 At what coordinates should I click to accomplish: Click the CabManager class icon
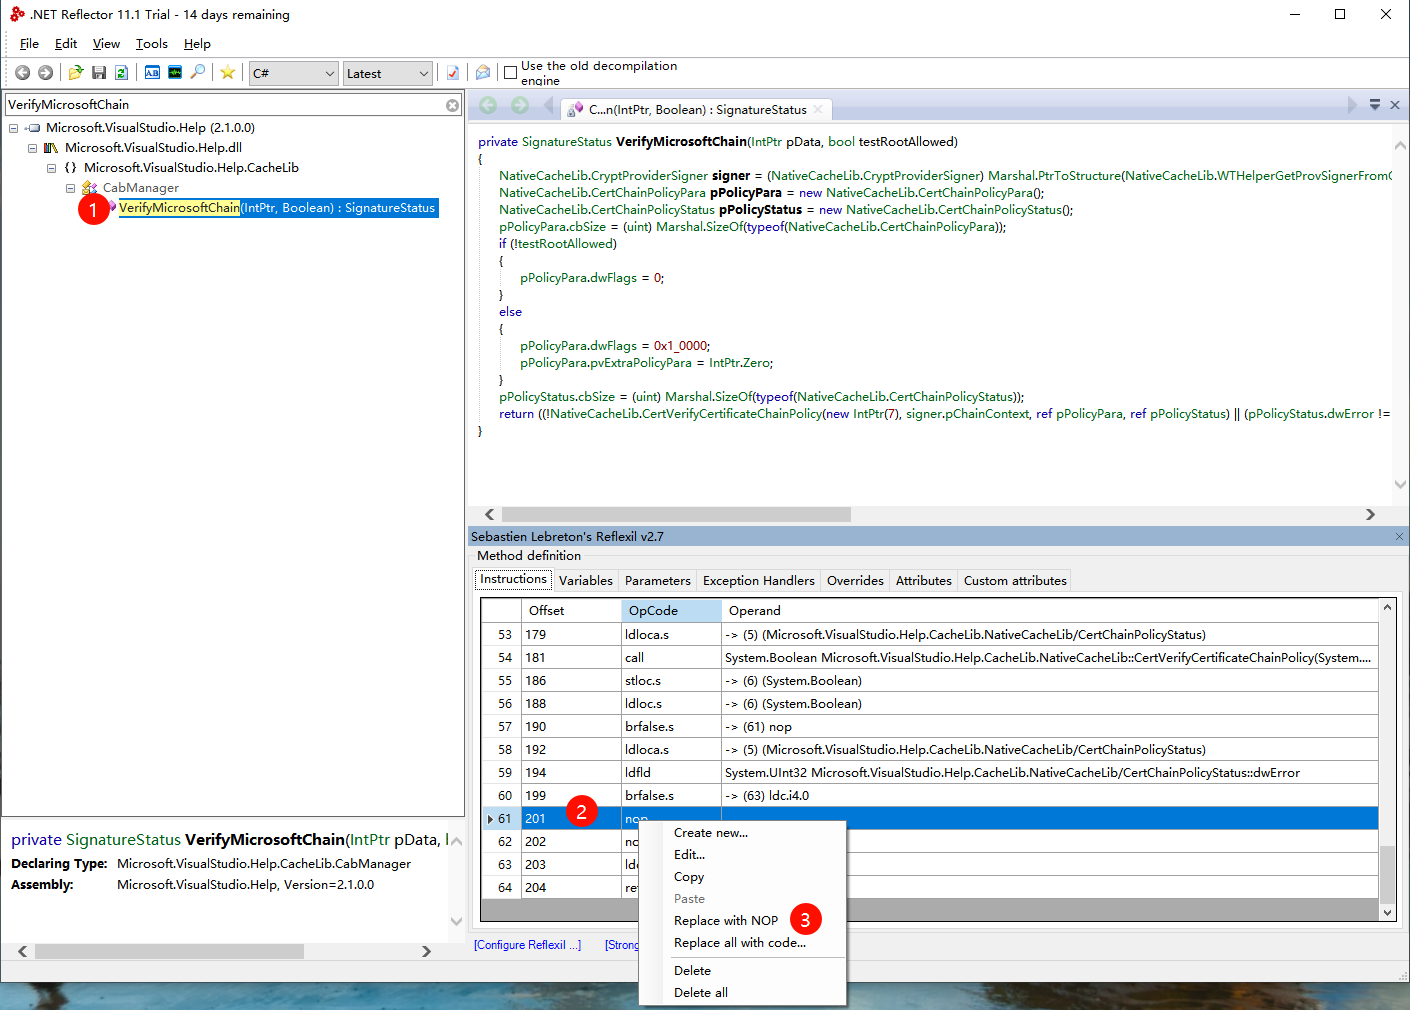90,188
